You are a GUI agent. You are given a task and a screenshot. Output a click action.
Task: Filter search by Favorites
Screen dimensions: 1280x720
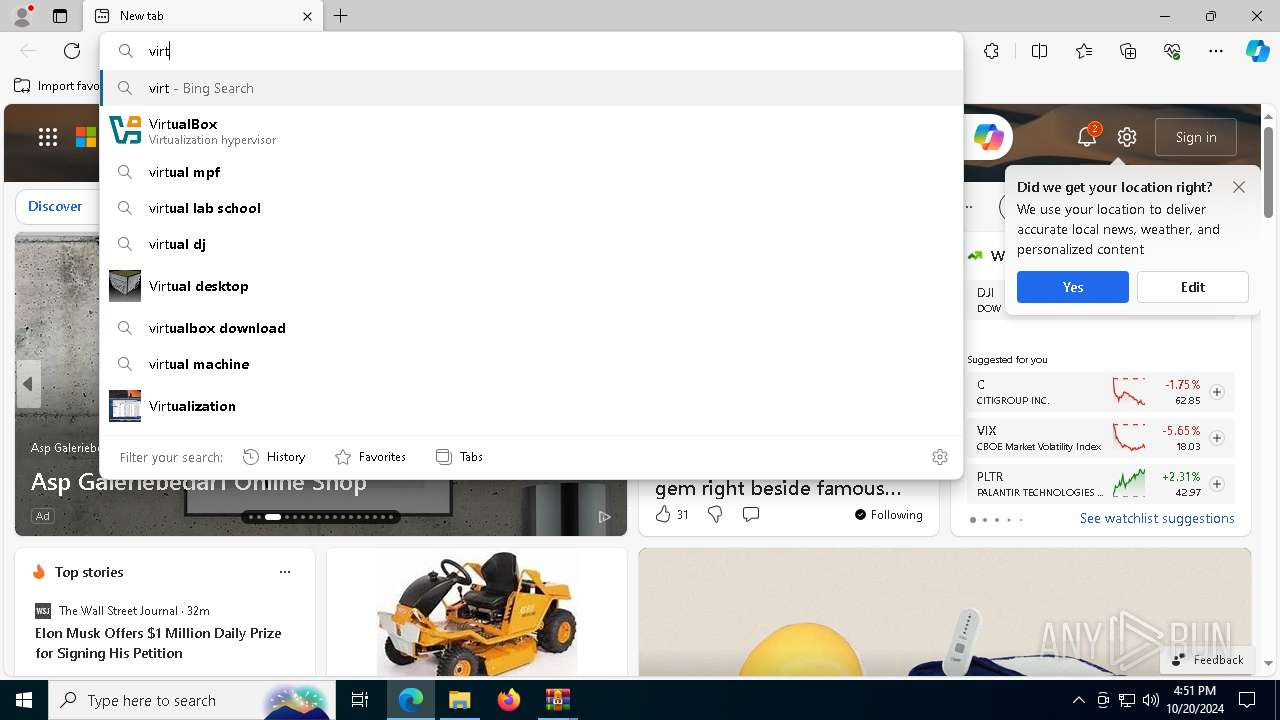[x=370, y=457]
